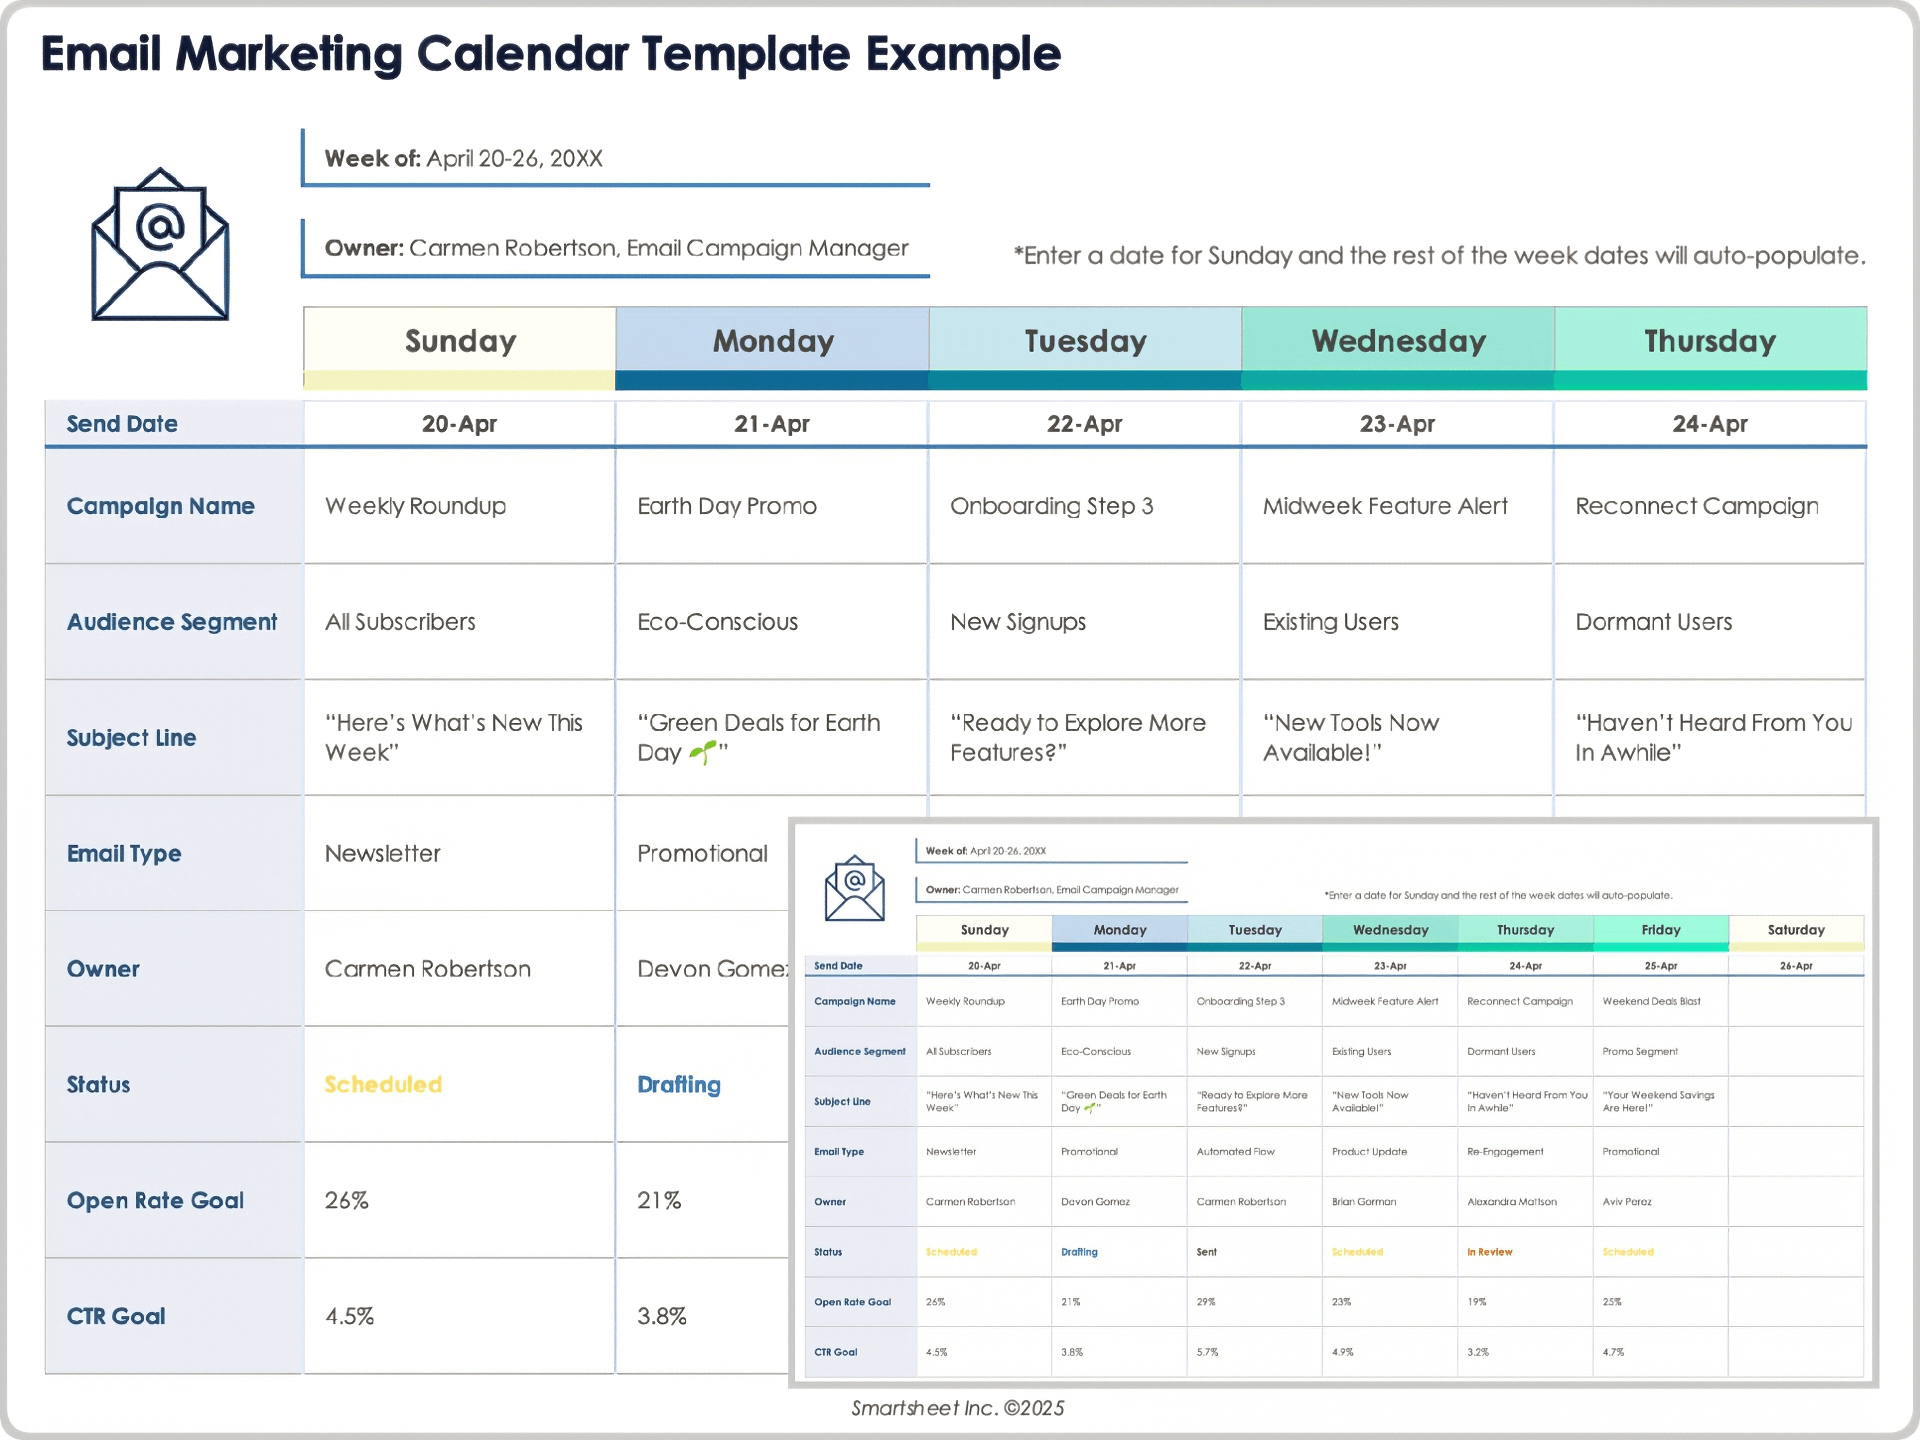Click the envelope email icon at top left
The width and height of the screenshot is (1920, 1440).
pos(160,243)
